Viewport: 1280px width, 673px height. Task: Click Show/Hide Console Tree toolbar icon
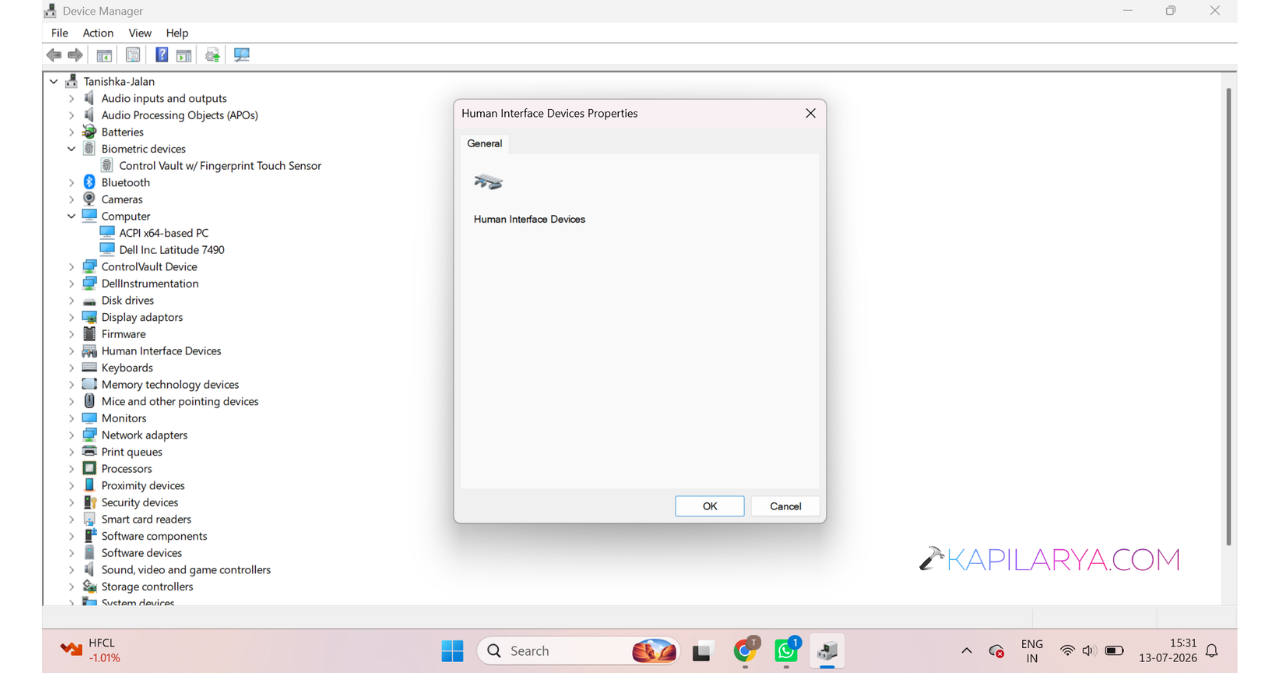104,55
